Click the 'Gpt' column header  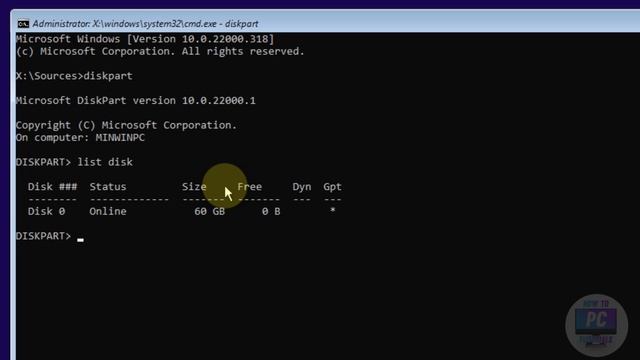[x=332, y=187]
